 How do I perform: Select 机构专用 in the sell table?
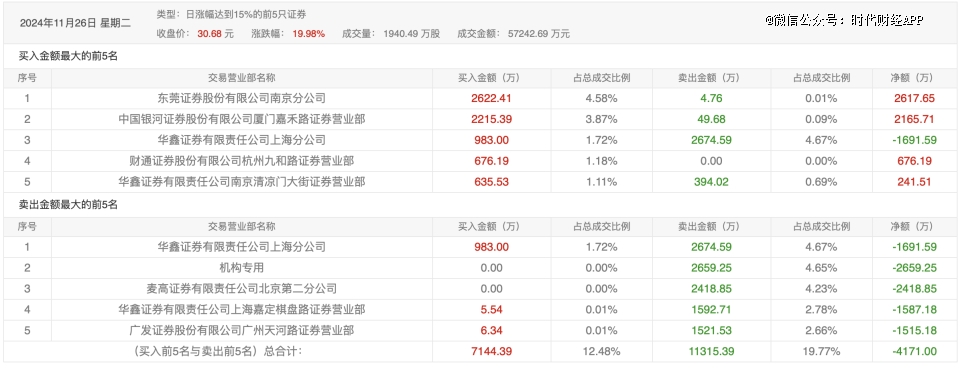[x=241, y=268]
